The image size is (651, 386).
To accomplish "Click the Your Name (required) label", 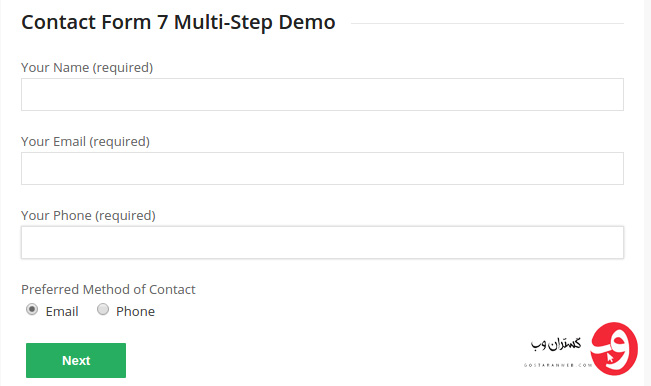I will coord(87,68).
